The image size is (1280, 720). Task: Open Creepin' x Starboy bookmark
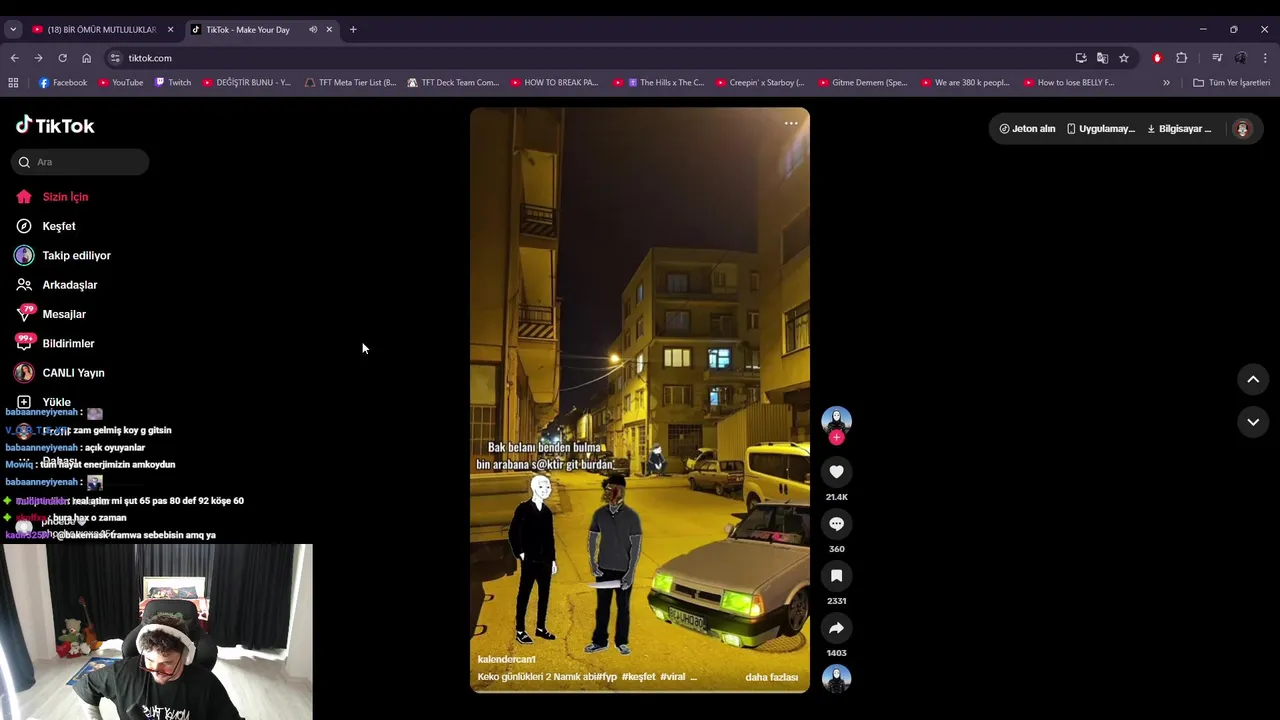click(760, 83)
